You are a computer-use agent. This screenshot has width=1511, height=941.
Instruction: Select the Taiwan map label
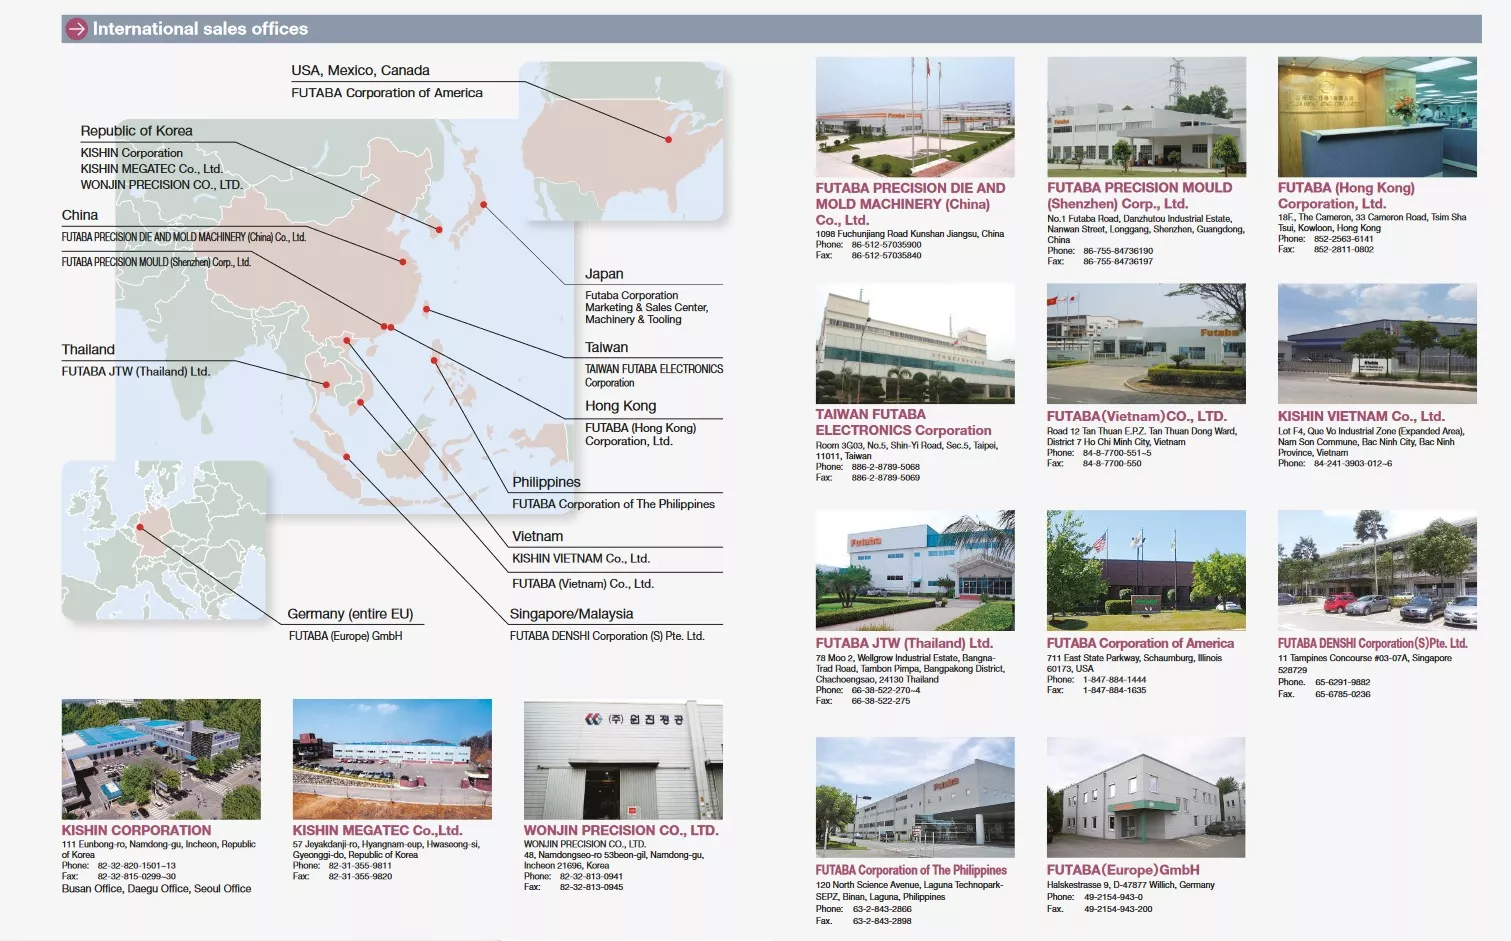(606, 348)
